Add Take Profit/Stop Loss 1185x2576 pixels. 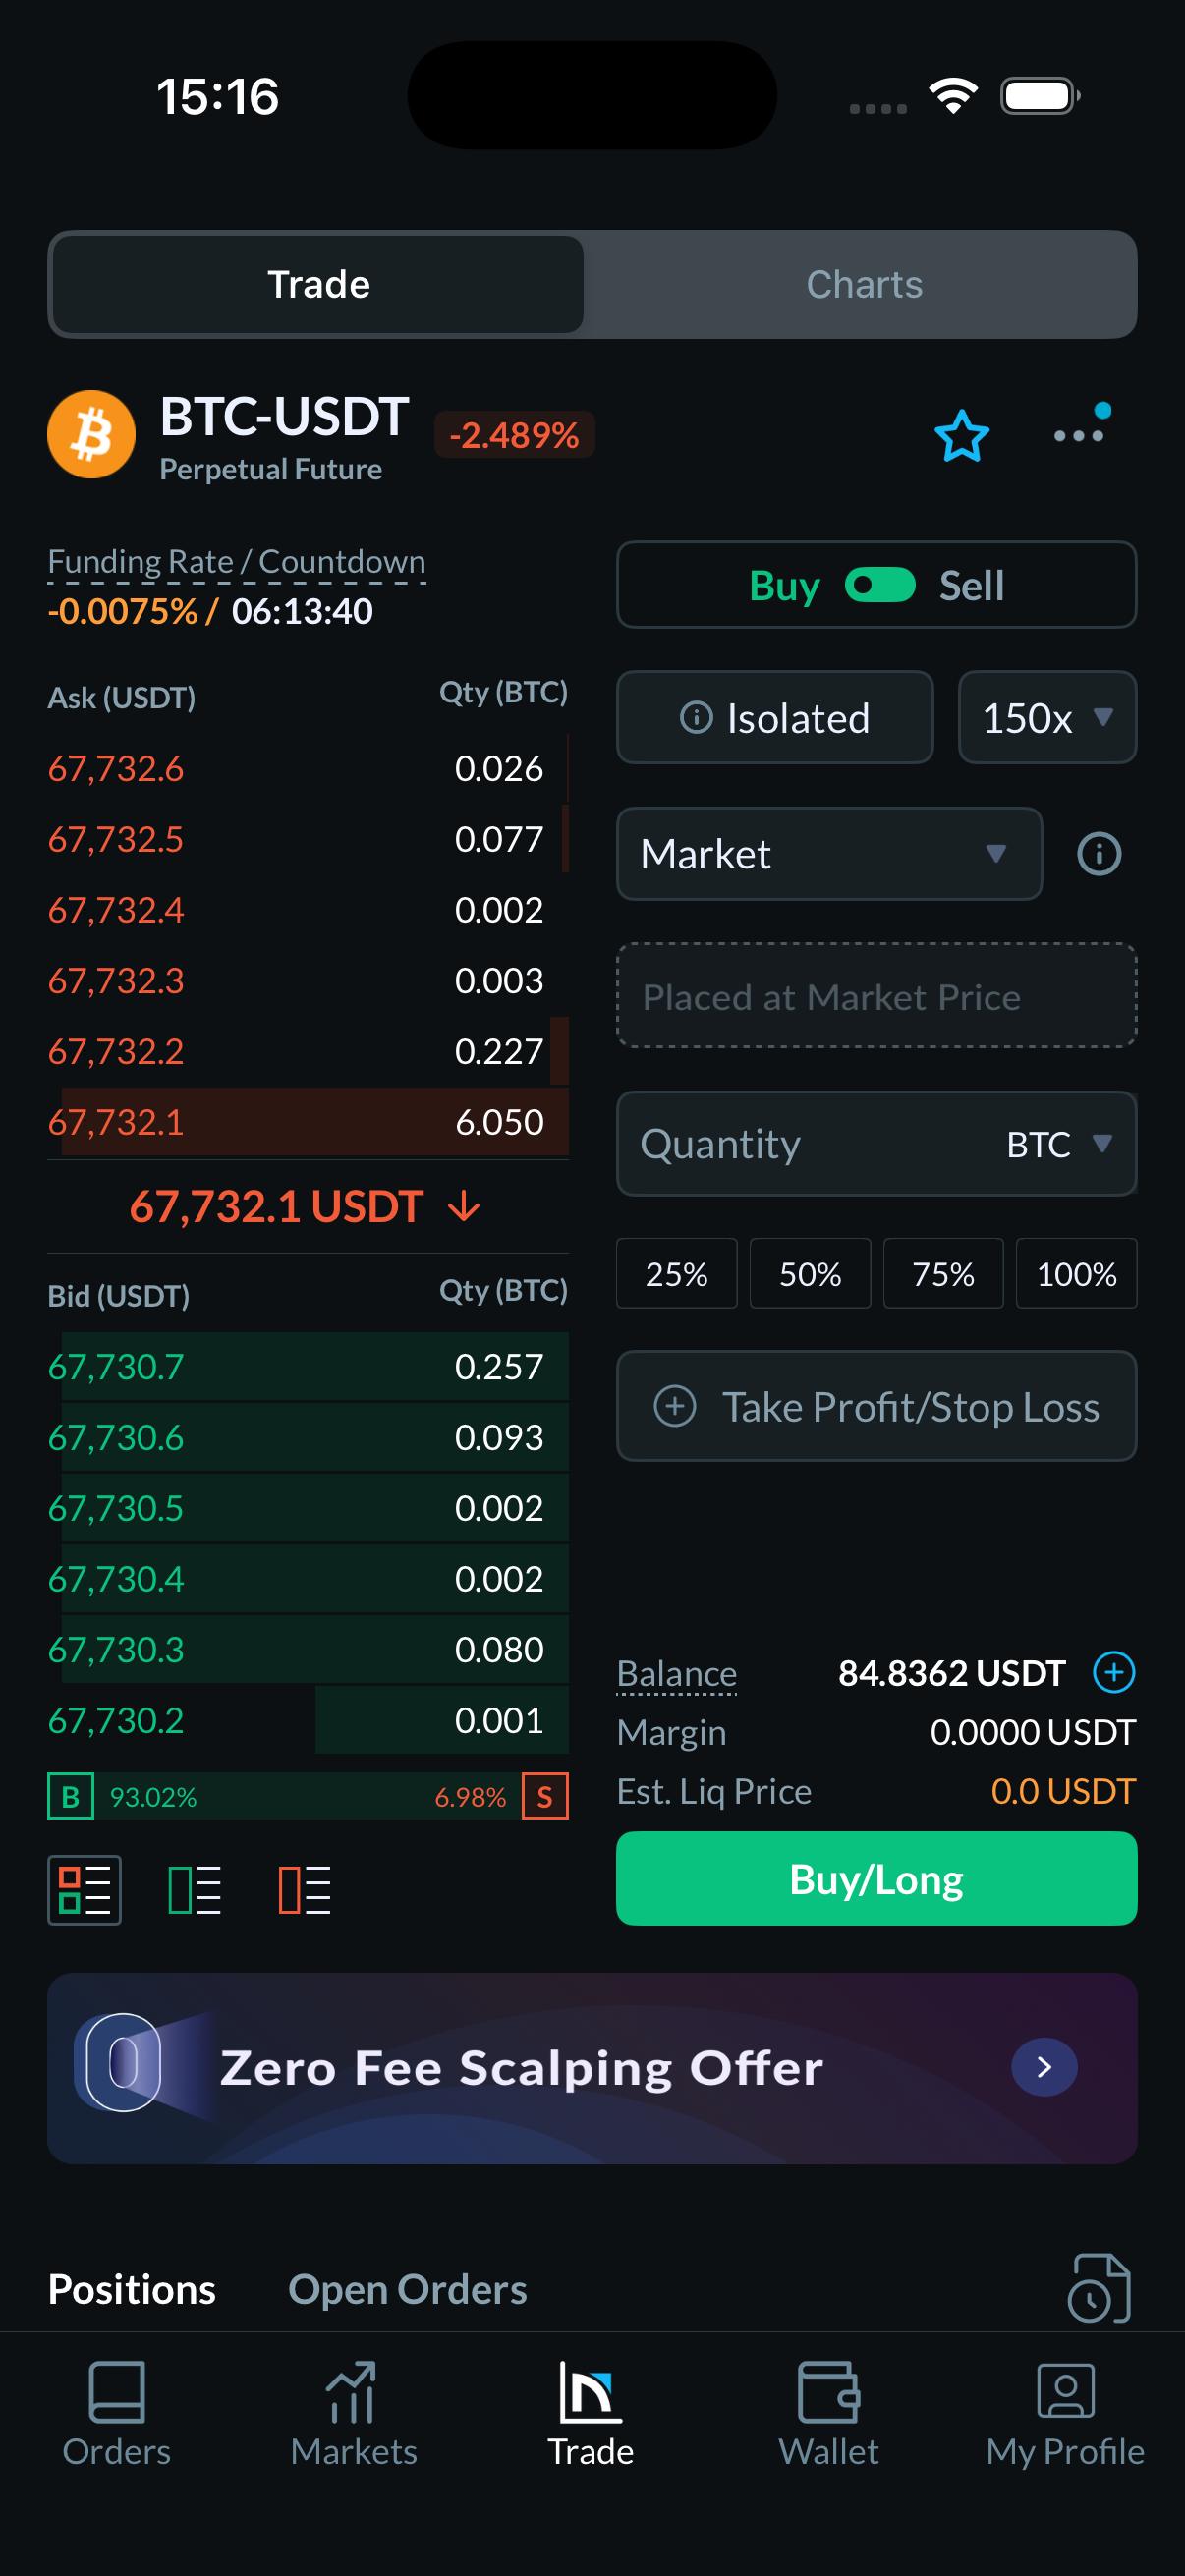point(876,1406)
